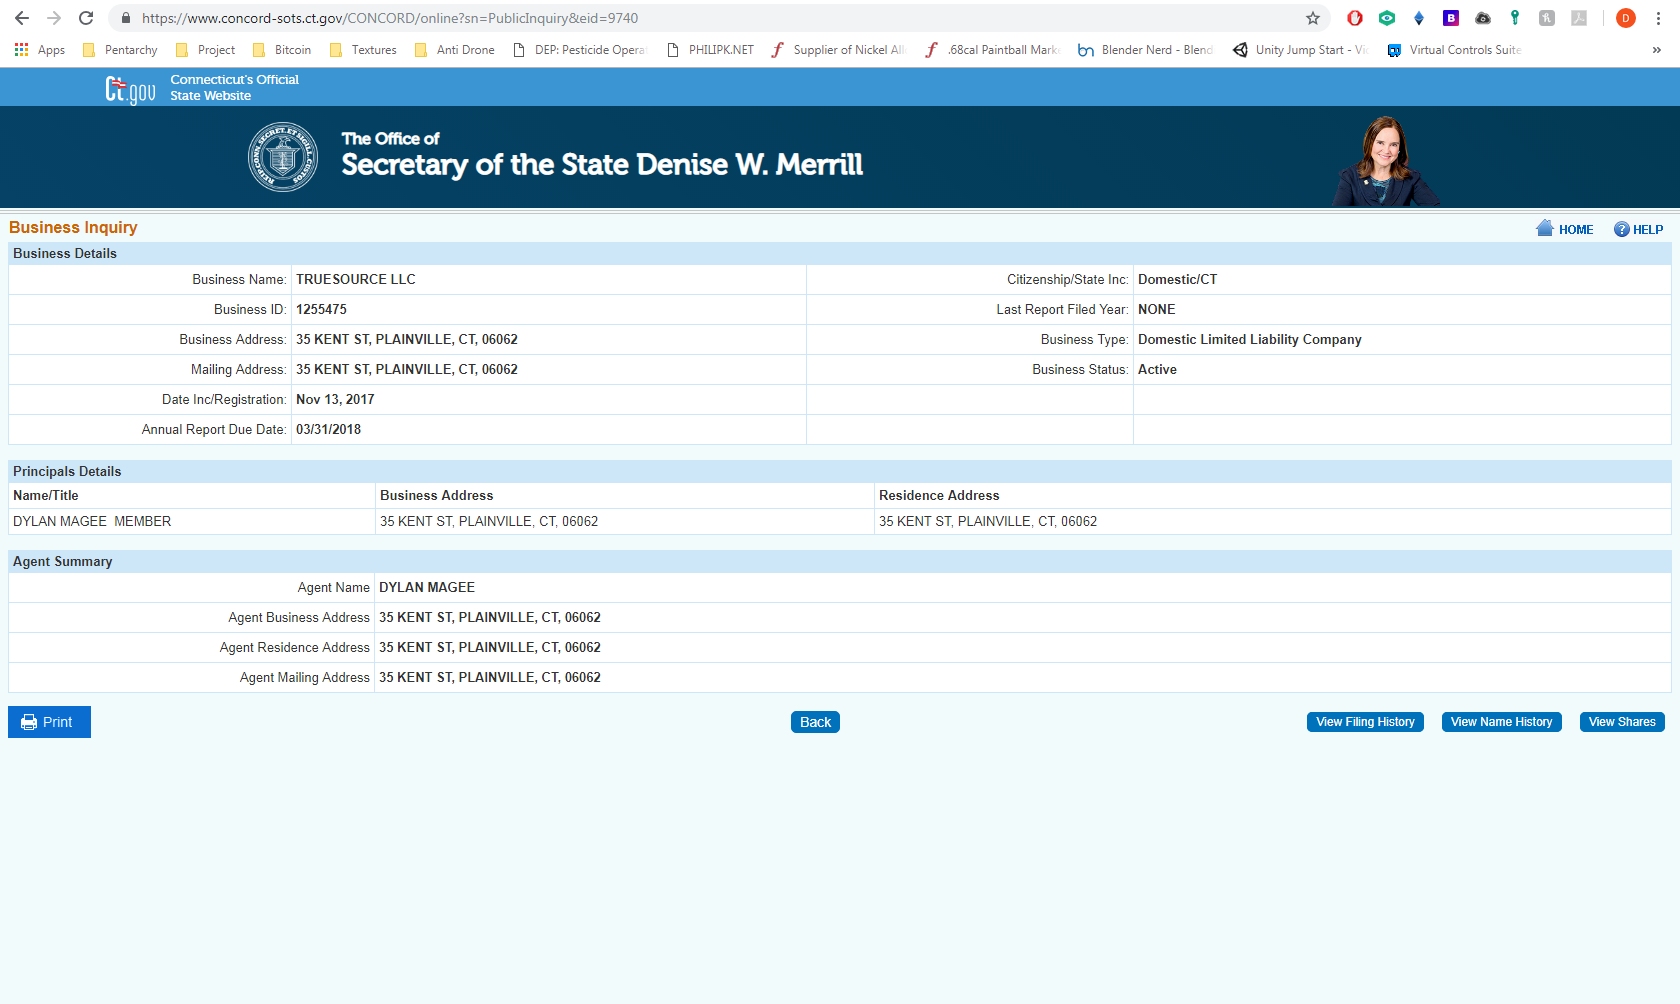Click the CT.gov logo

click(130, 90)
